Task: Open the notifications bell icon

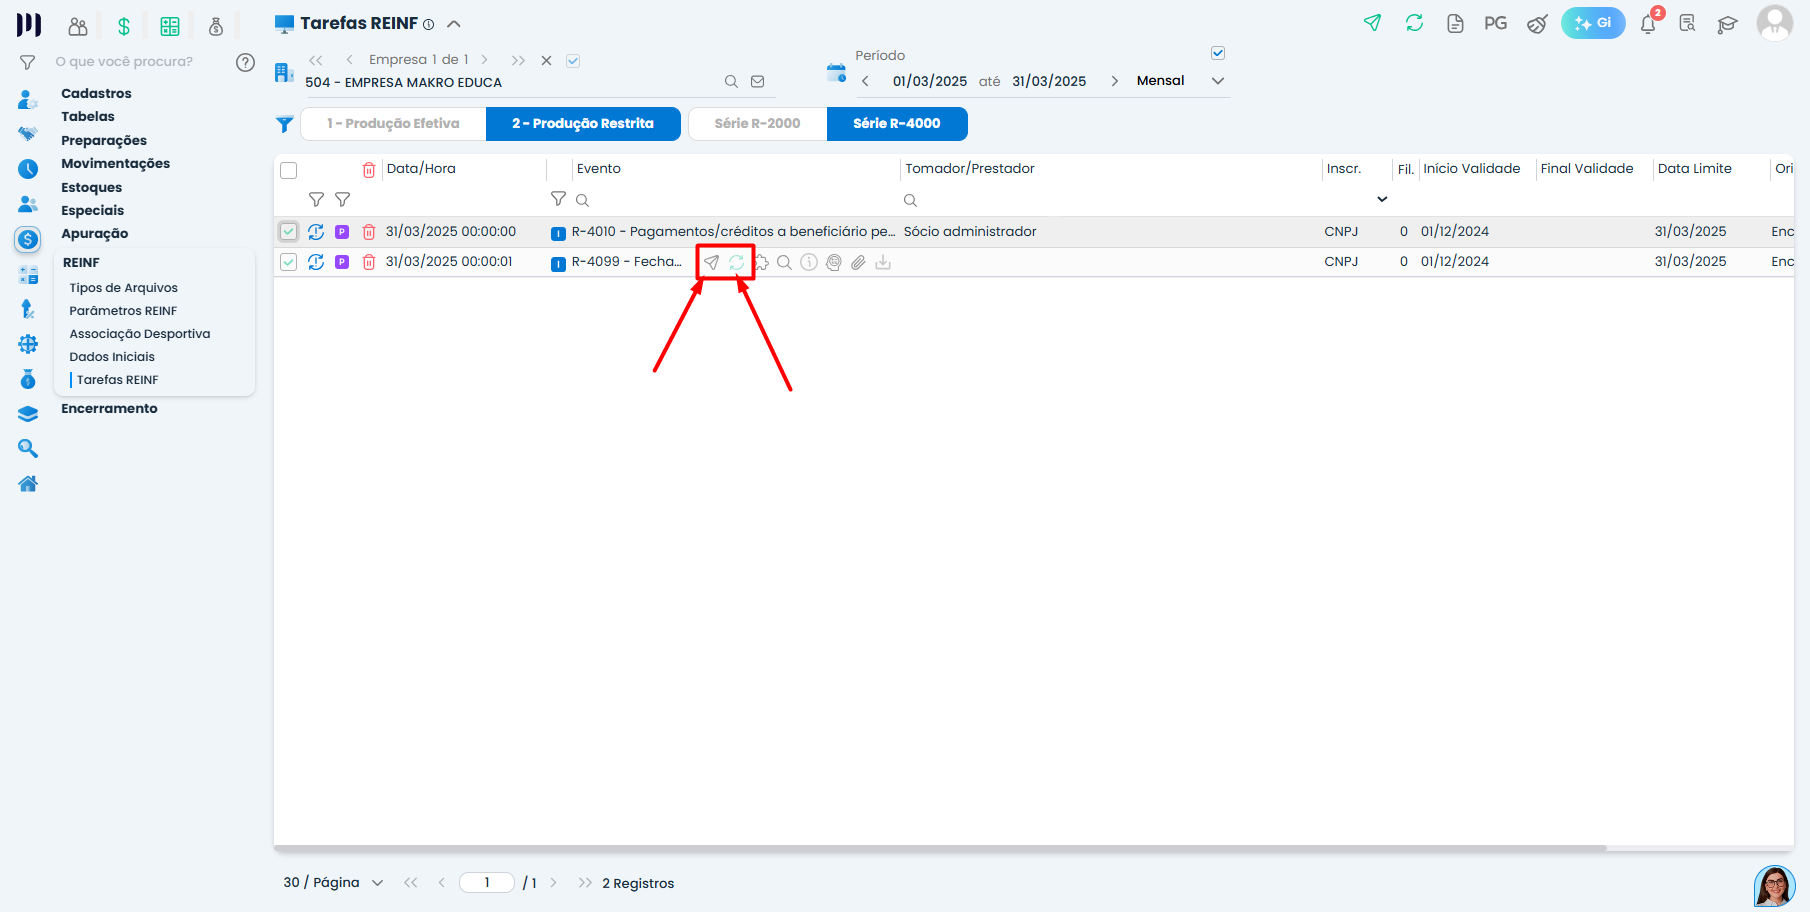Action: pos(1648,24)
